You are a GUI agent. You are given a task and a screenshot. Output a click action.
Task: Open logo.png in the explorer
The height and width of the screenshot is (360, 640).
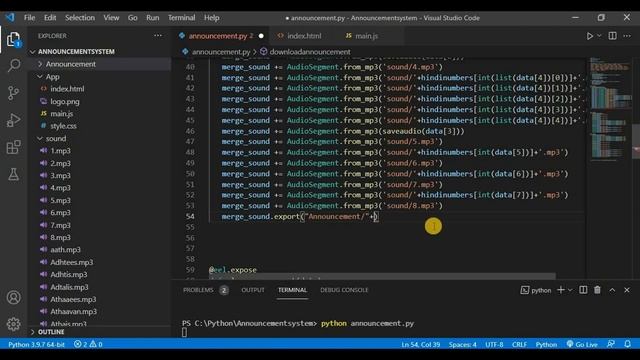[64, 101]
